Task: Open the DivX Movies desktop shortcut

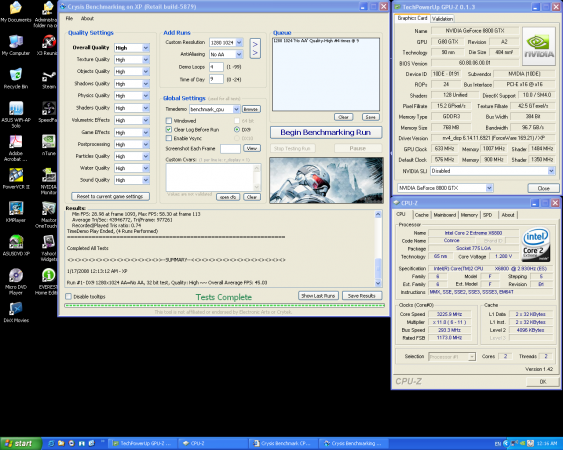Action: pyautogui.click(x=16, y=312)
